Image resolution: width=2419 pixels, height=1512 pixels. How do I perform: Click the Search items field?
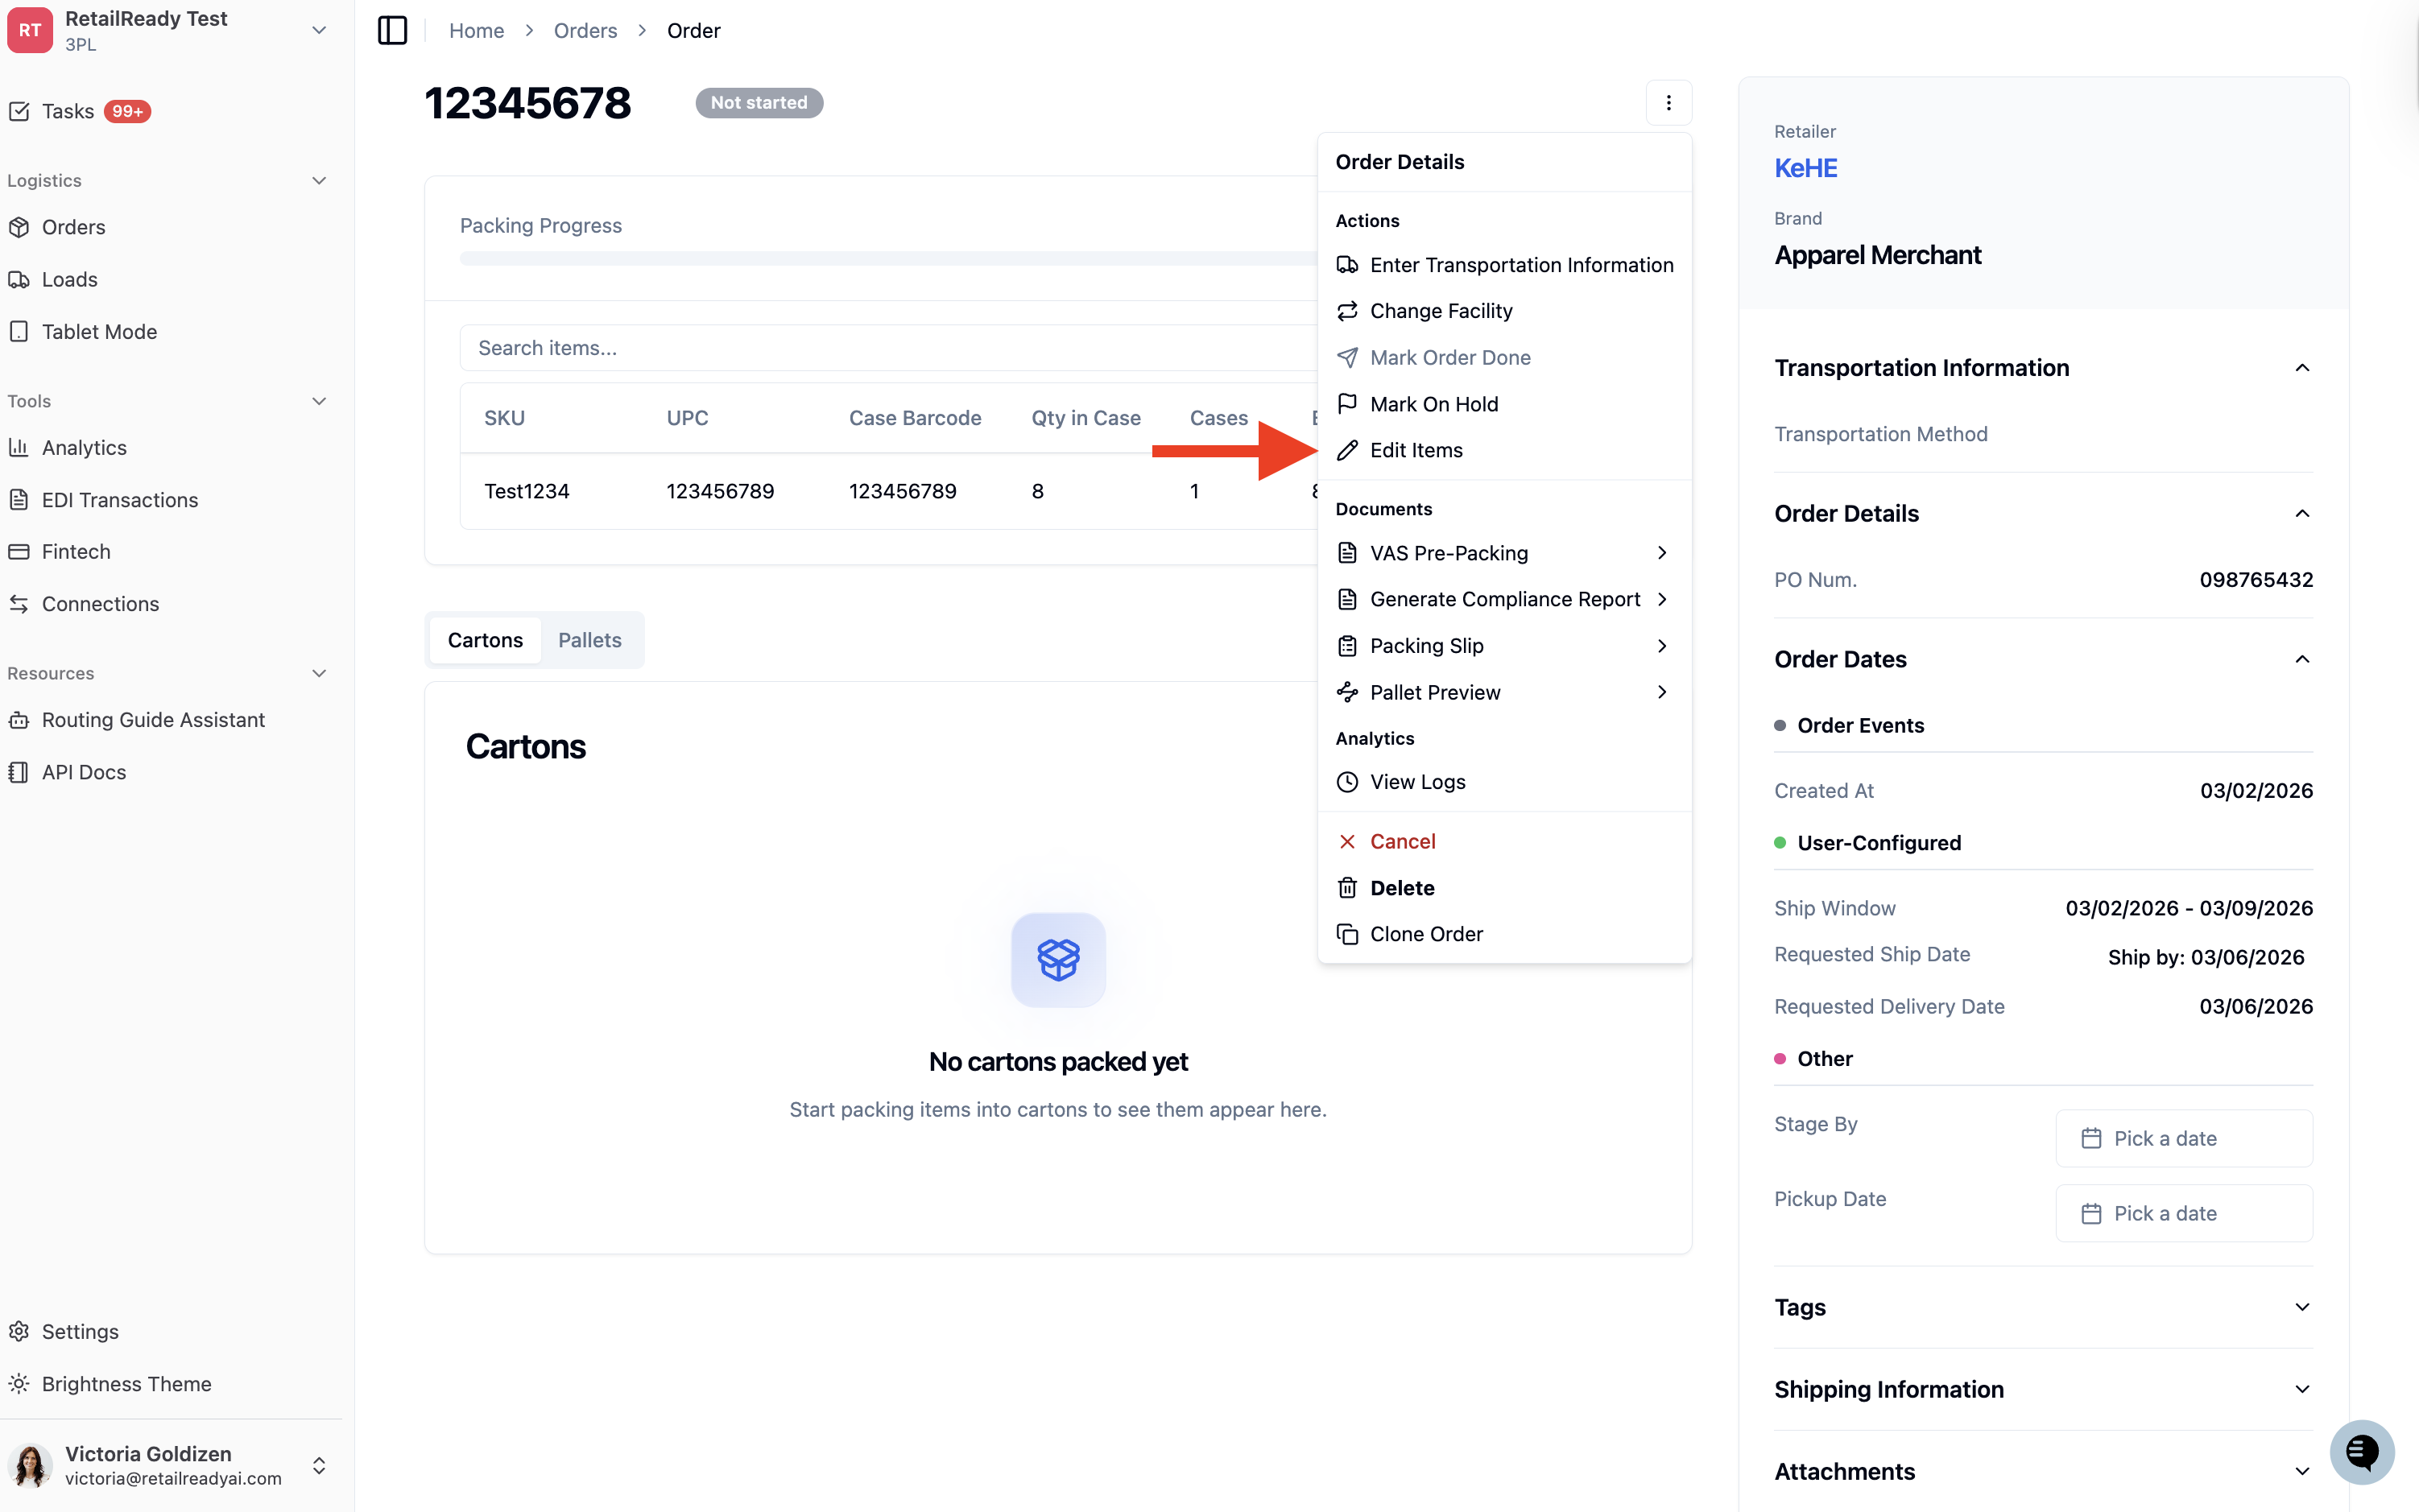point(888,348)
